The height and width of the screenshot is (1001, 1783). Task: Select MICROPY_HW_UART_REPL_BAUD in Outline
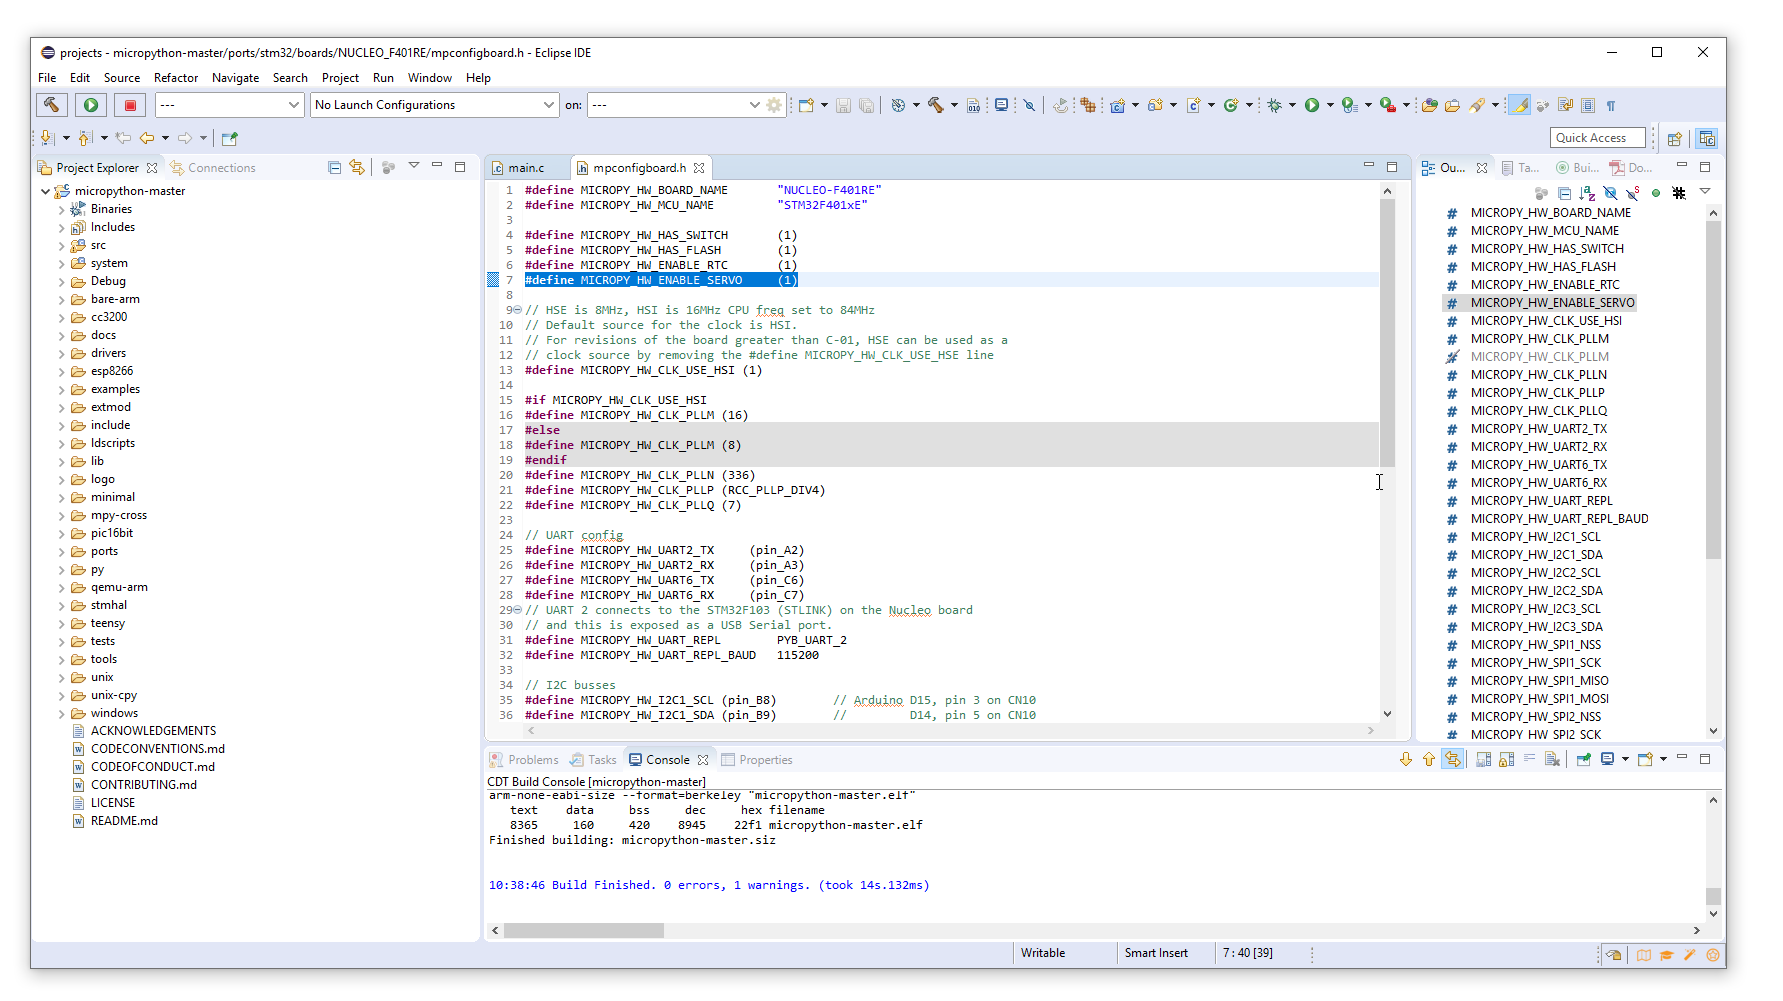(x=1559, y=519)
